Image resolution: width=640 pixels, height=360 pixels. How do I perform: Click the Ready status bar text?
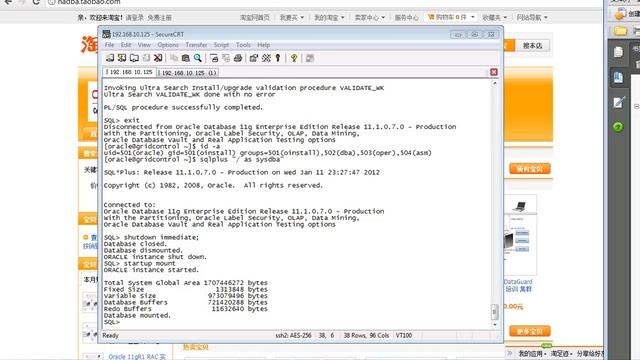click(110, 335)
